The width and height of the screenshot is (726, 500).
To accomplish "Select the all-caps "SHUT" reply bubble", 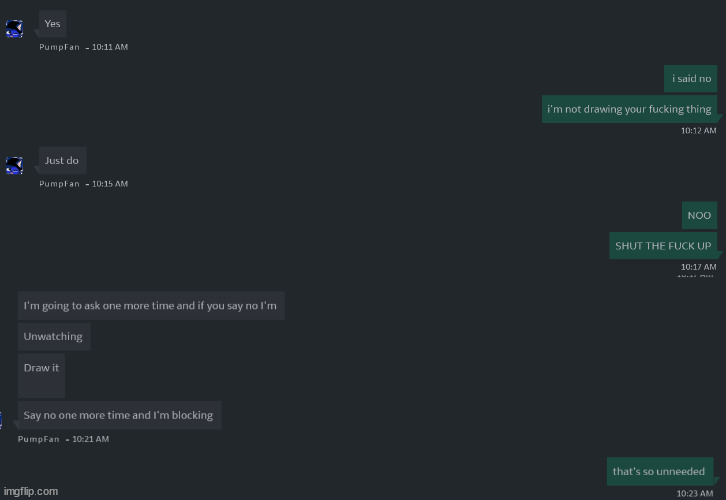I will tap(663, 246).
